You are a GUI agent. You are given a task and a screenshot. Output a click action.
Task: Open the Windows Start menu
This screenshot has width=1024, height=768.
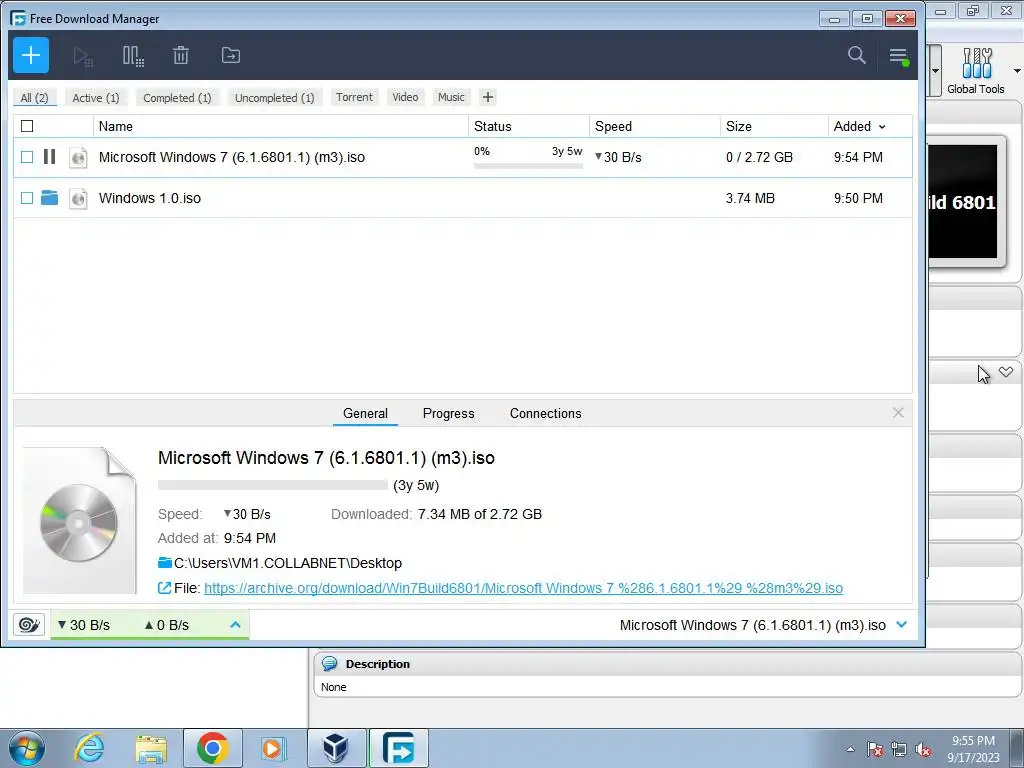pyautogui.click(x=26, y=748)
